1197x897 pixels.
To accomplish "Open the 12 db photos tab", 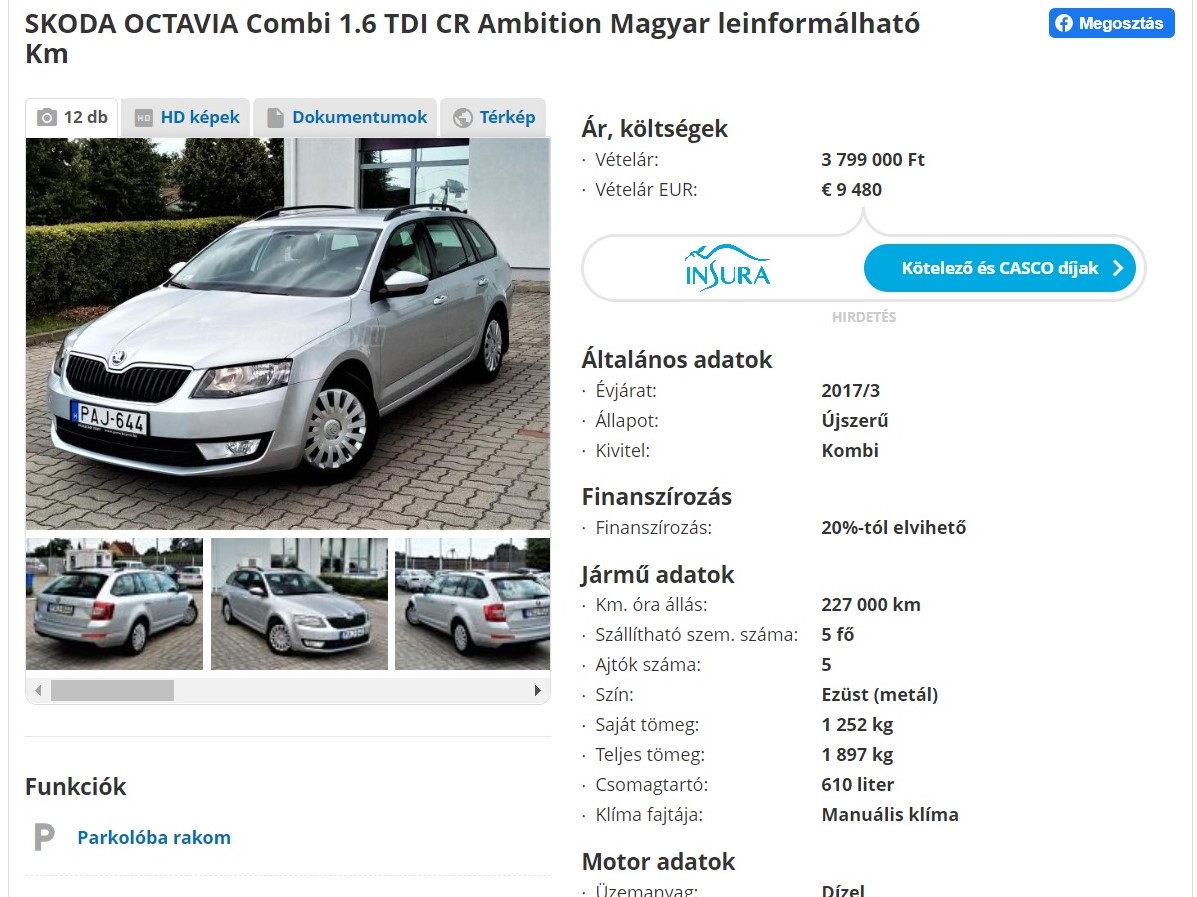I will (72, 118).
